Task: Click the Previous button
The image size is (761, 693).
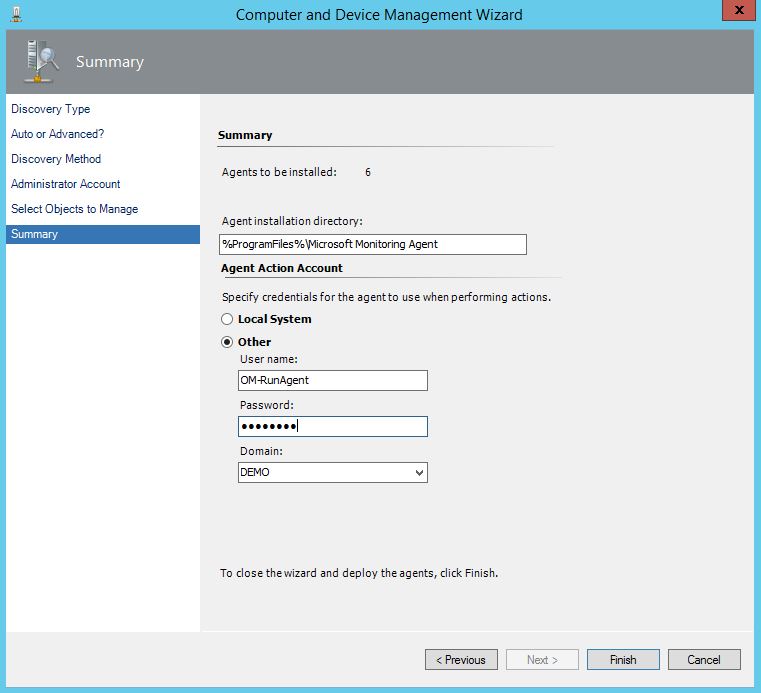Action: 461,660
